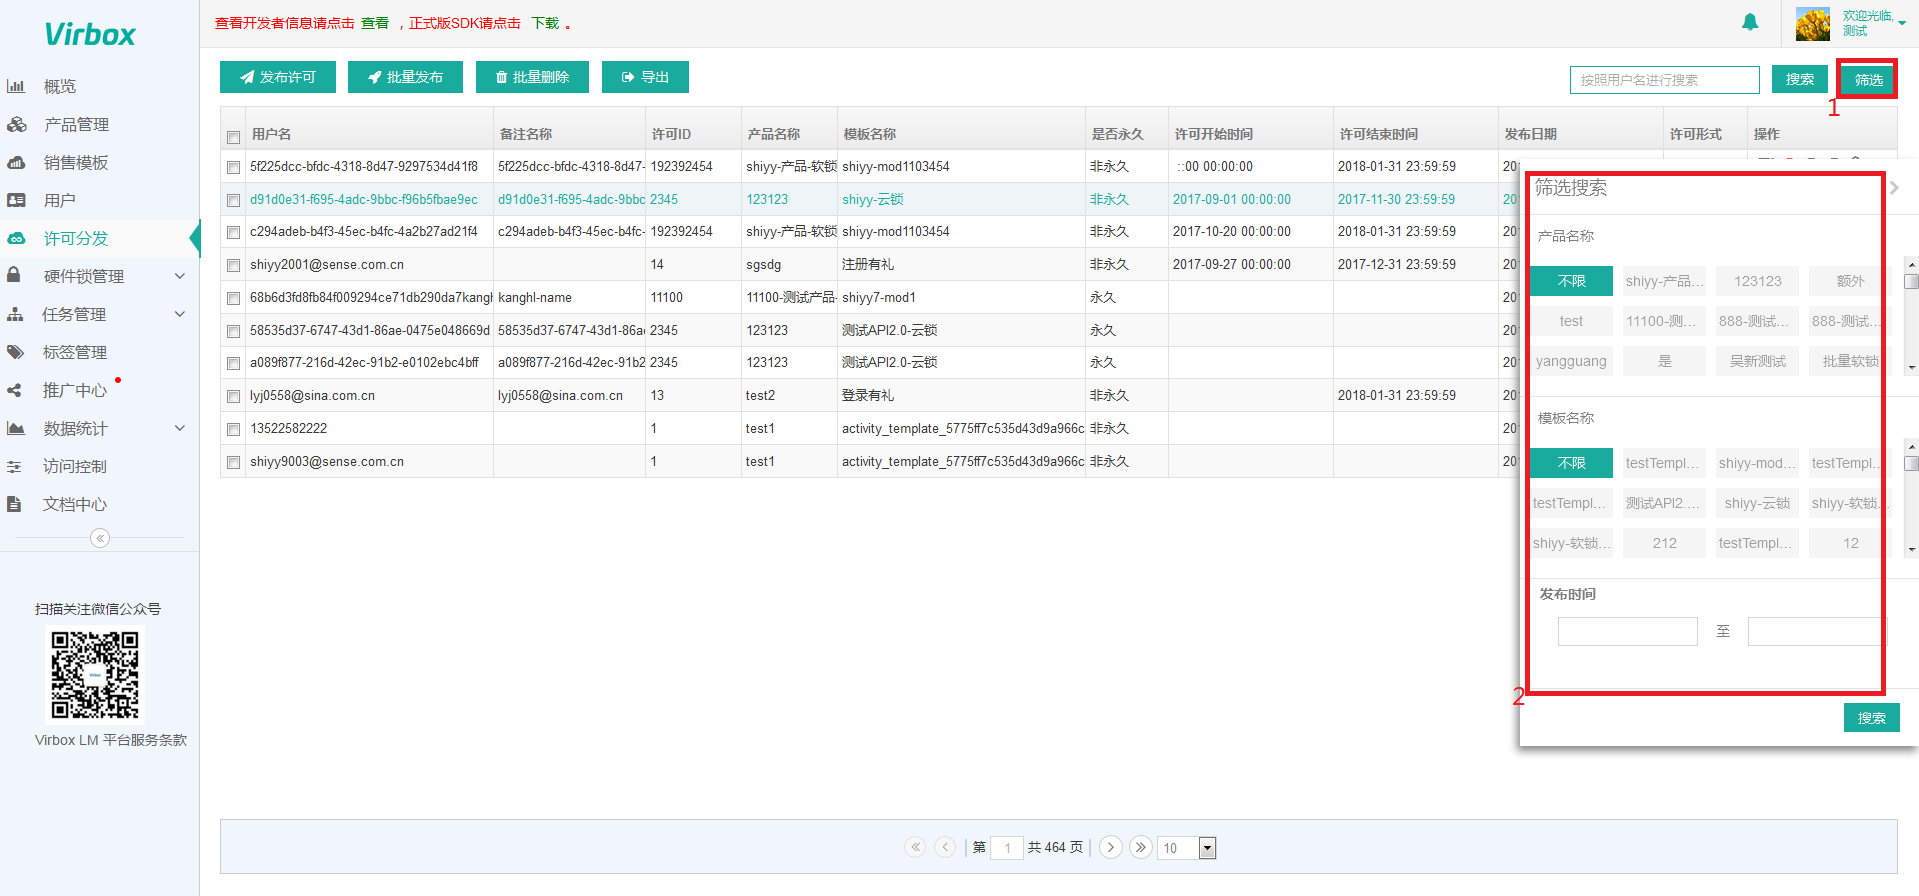Check the row for d91d0e31-f695-4adc-9bbc-f96b5fbae9ec

point(233,200)
